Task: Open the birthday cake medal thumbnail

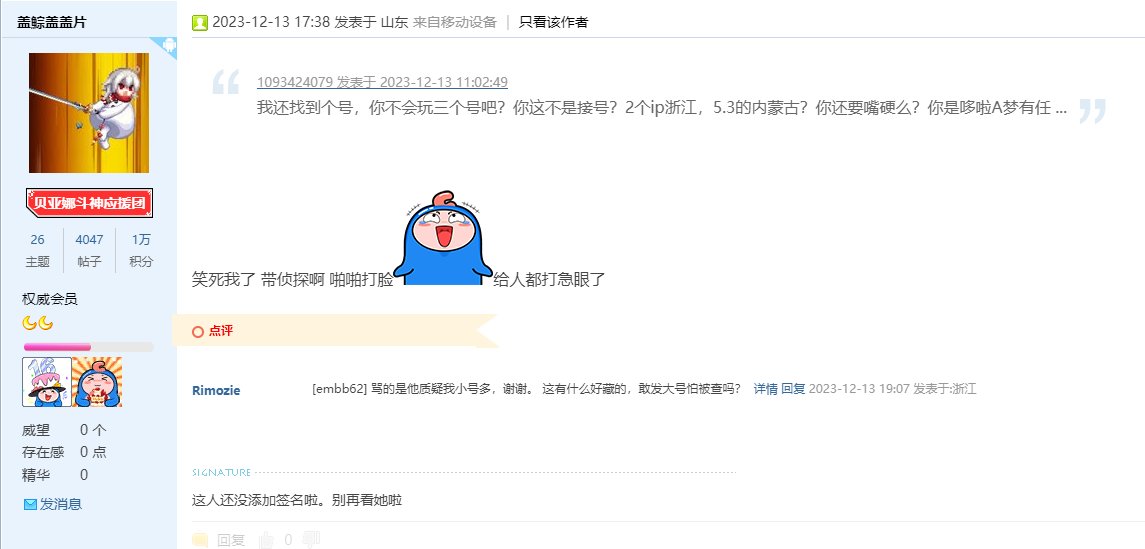Action: pyautogui.click(x=47, y=382)
